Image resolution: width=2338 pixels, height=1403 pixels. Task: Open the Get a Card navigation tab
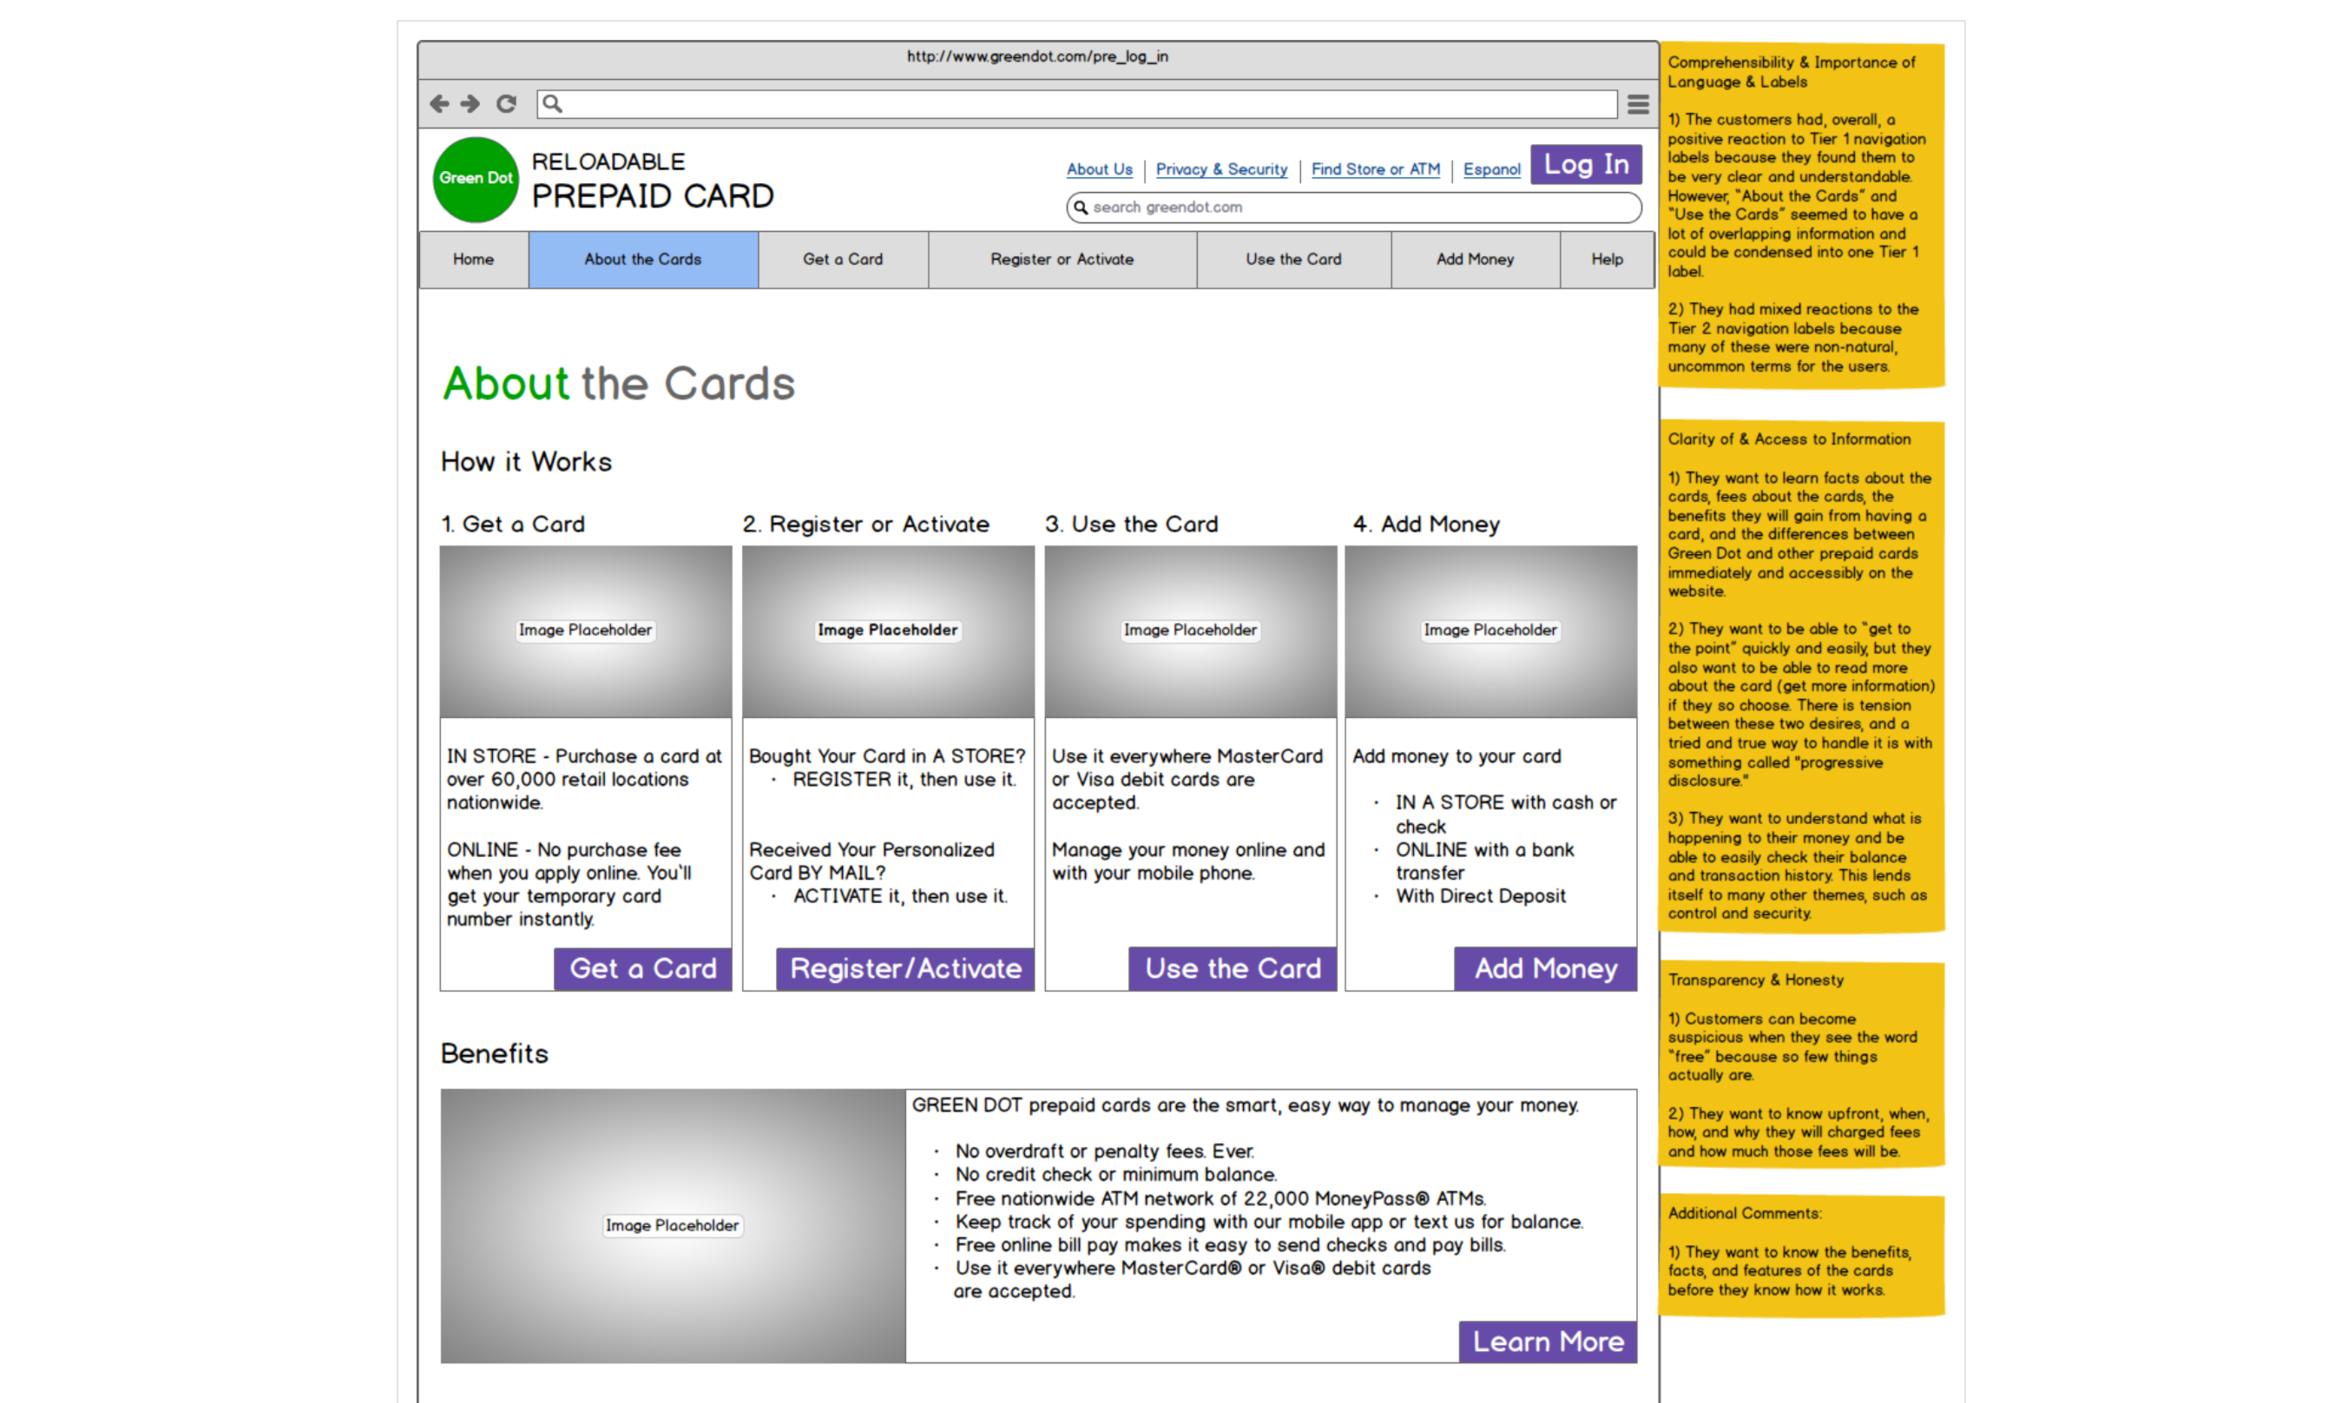[843, 259]
